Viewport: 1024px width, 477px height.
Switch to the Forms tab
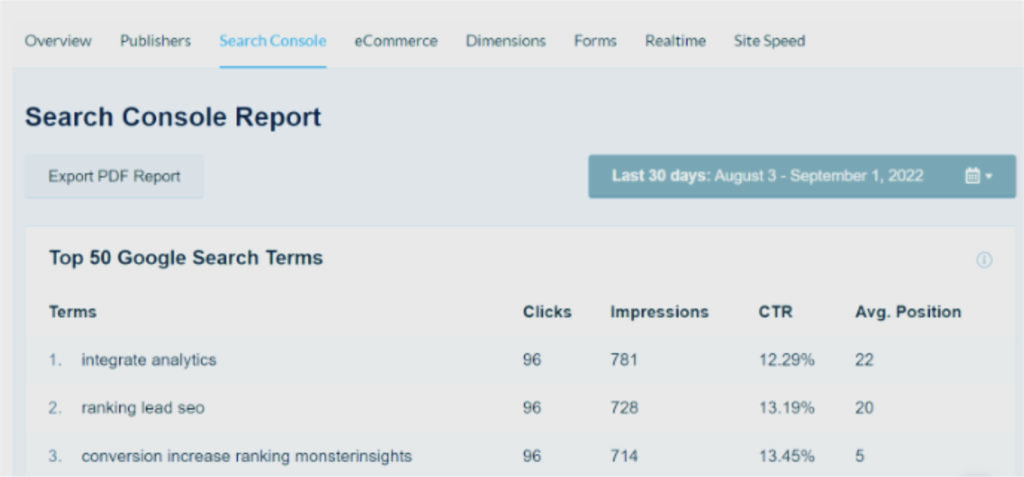595,41
